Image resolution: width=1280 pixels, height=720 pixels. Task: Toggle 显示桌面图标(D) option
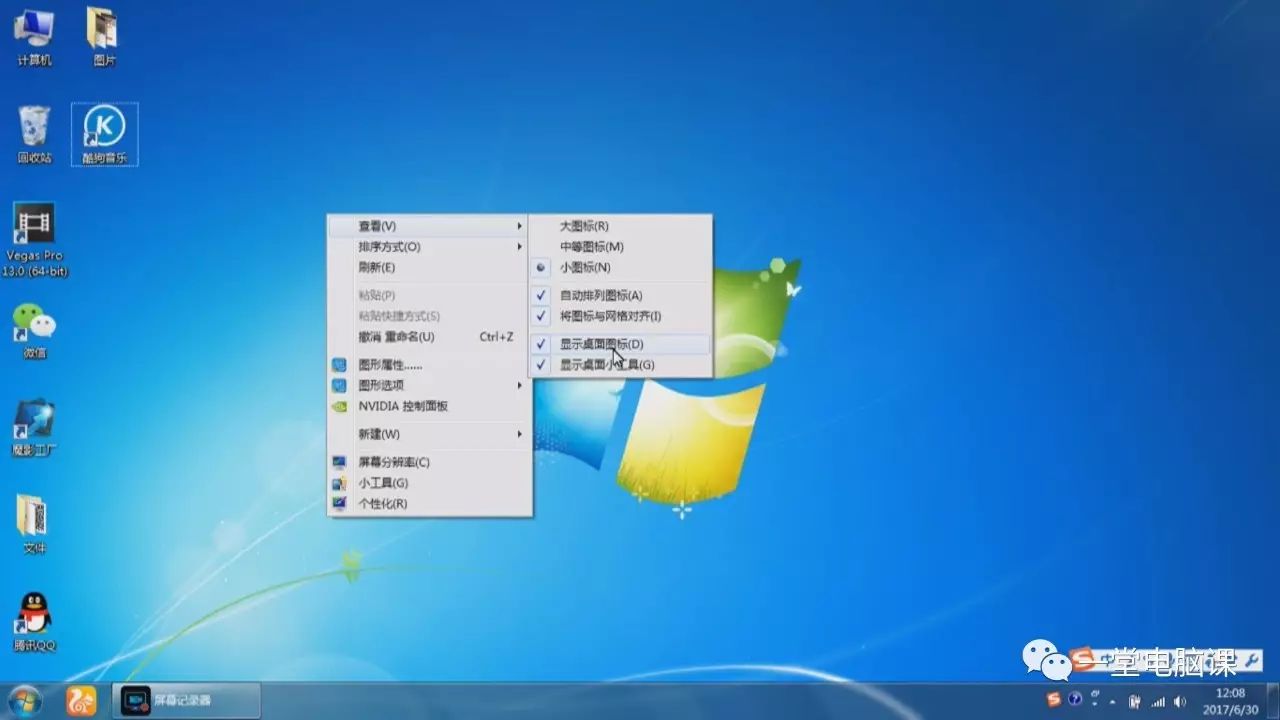point(620,344)
